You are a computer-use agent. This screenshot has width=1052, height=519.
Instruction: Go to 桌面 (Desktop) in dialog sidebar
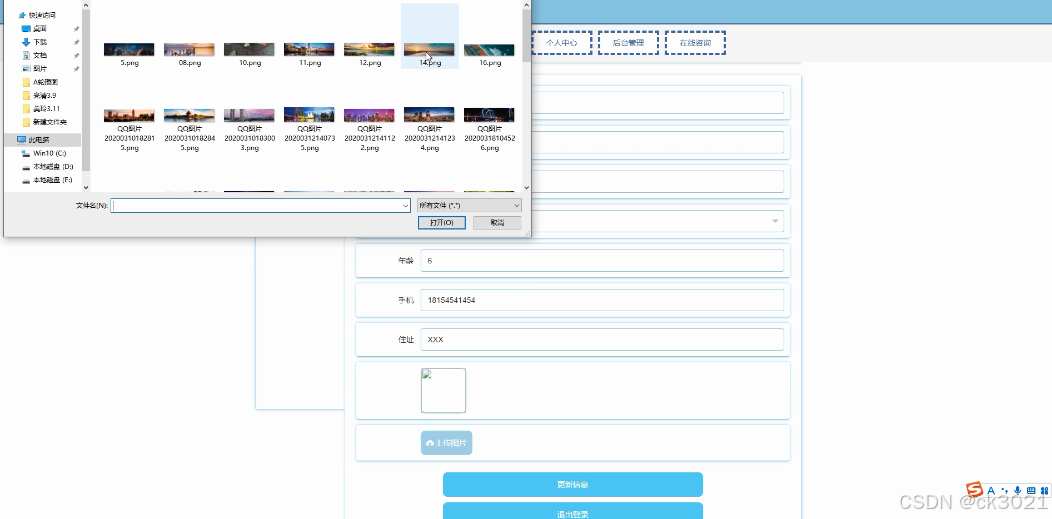[35, 29]
